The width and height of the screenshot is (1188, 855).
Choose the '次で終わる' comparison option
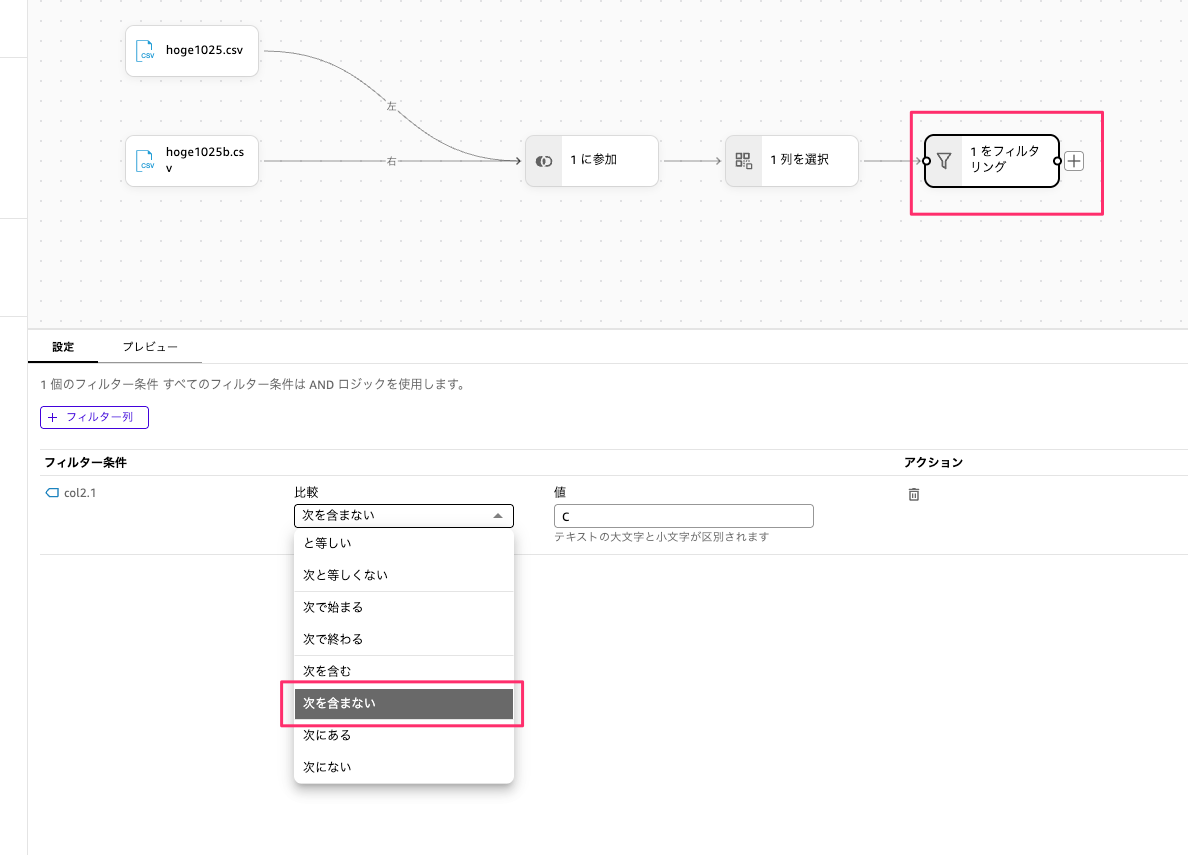tap(404, 639)
